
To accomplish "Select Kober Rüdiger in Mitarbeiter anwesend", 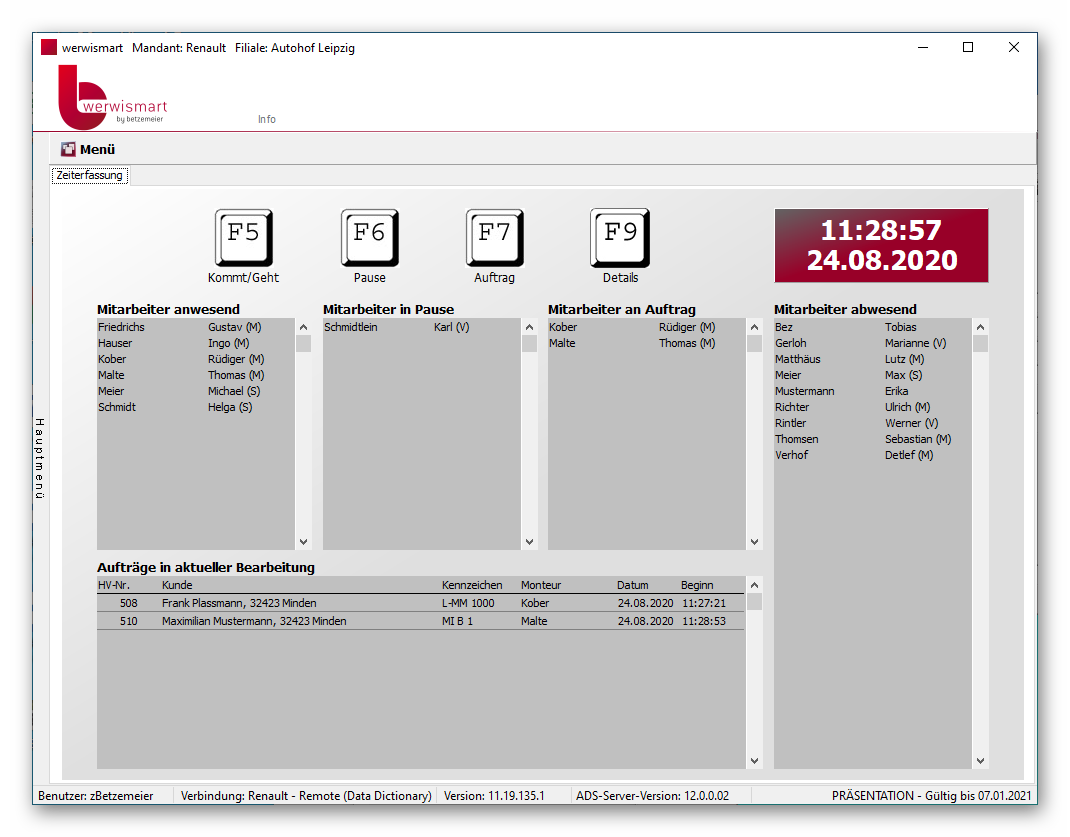I will coord(195,359).
